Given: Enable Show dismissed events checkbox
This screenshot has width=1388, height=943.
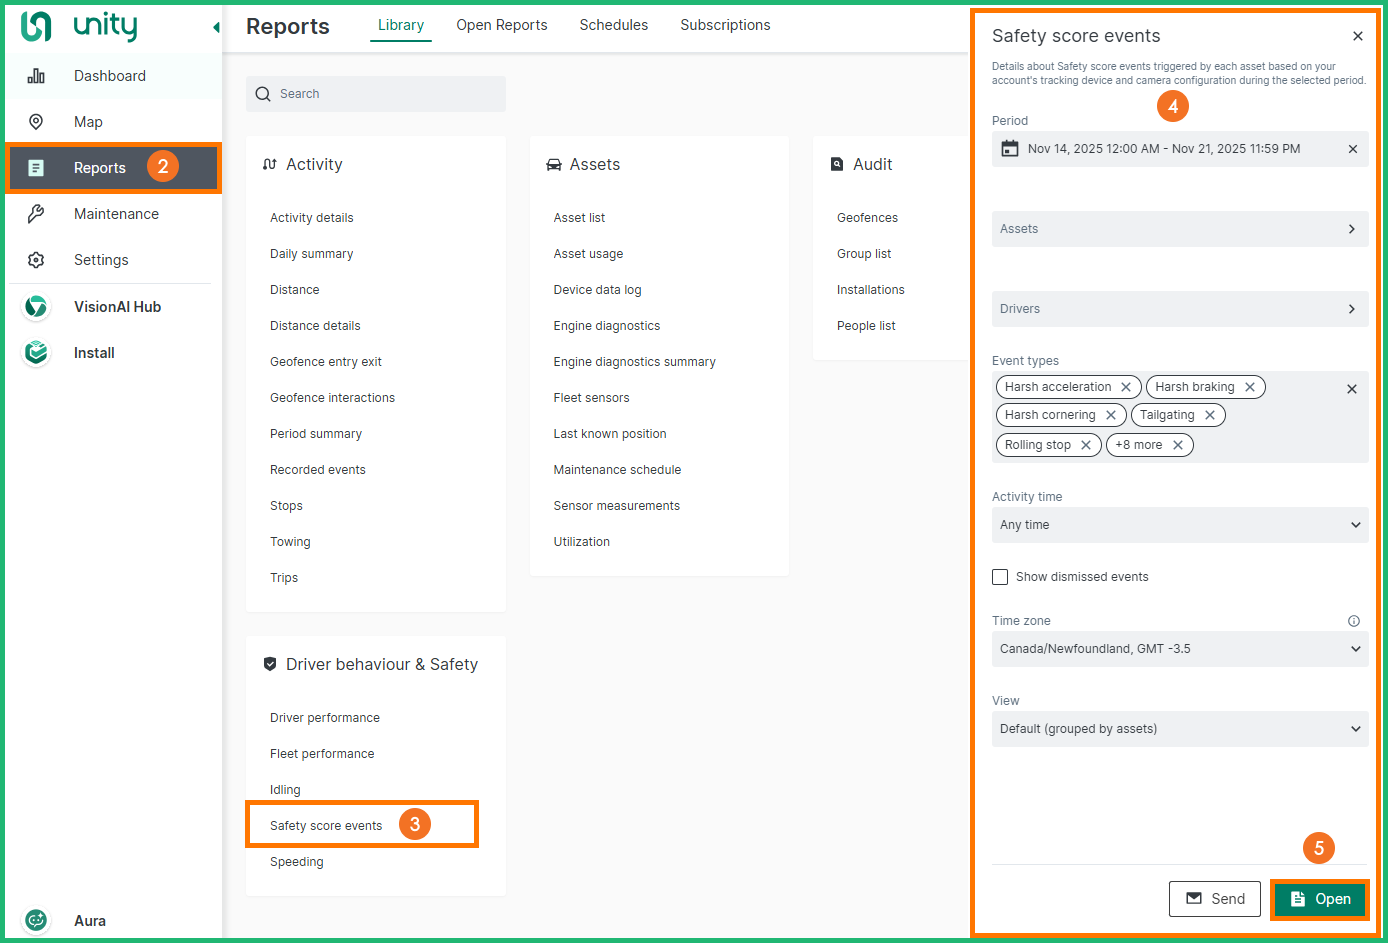Looking at the screenshot, I should [x=1000, y=577].
